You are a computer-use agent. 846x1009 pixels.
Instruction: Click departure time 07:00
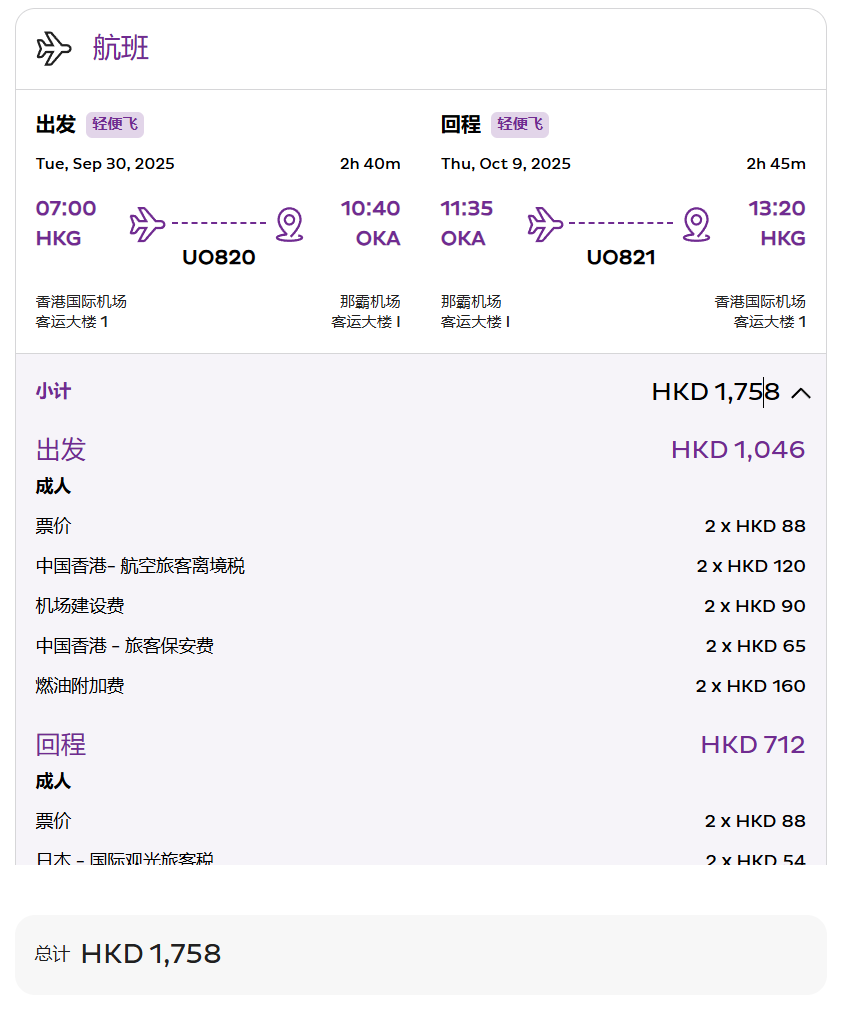point(66,208)
